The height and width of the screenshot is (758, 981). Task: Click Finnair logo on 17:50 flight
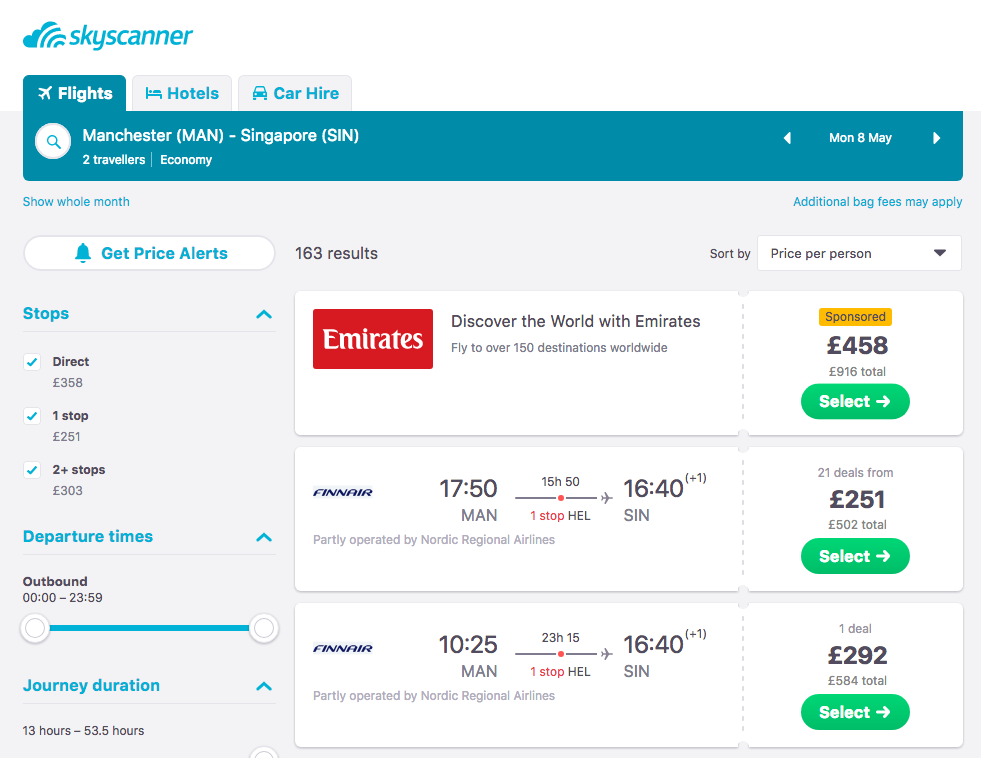click(x=343, y=492)
